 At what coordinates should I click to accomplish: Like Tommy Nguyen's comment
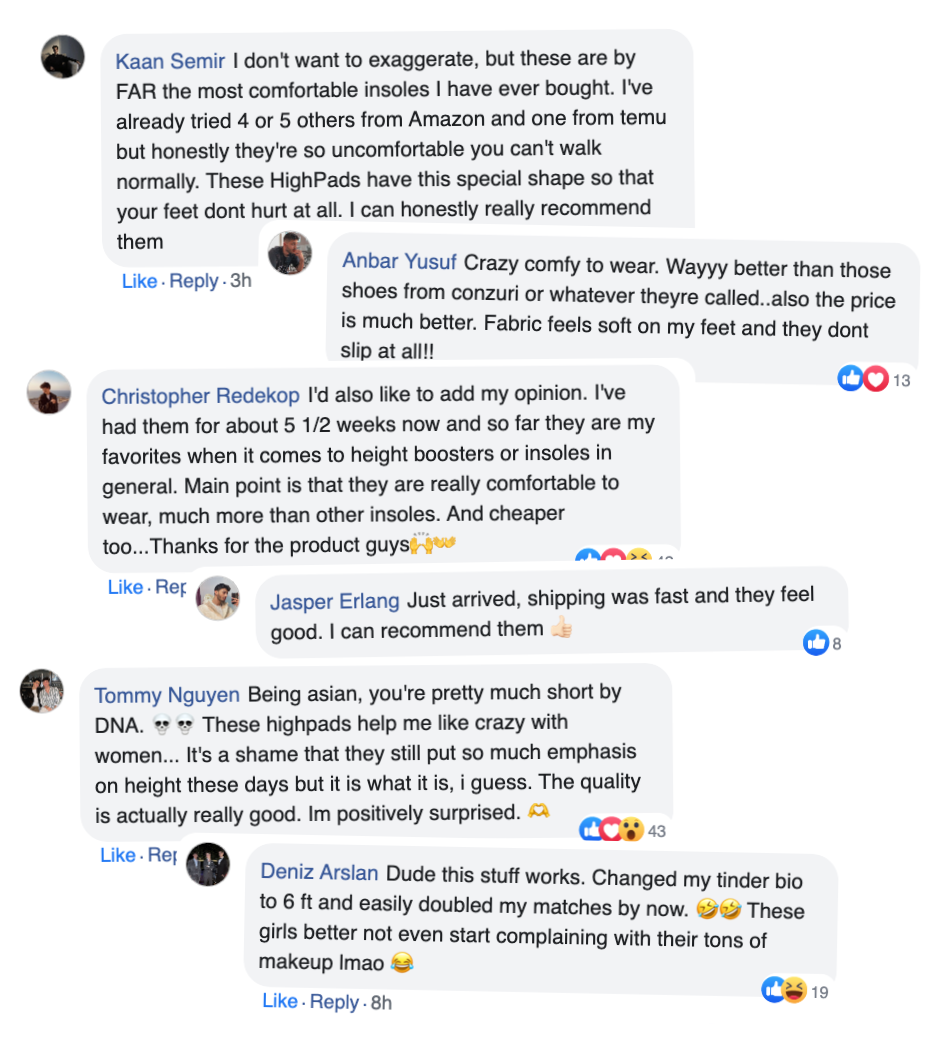click(118, 855)
